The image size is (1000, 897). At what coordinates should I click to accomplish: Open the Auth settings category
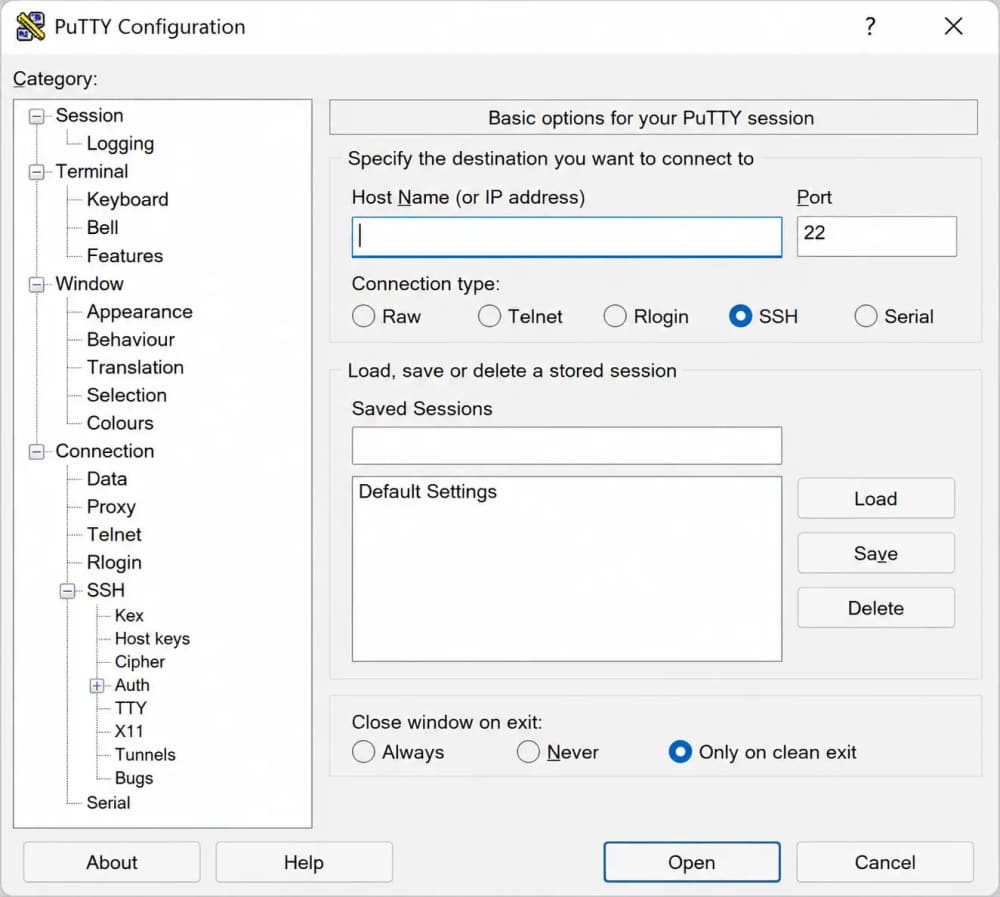tap(132, 685)
